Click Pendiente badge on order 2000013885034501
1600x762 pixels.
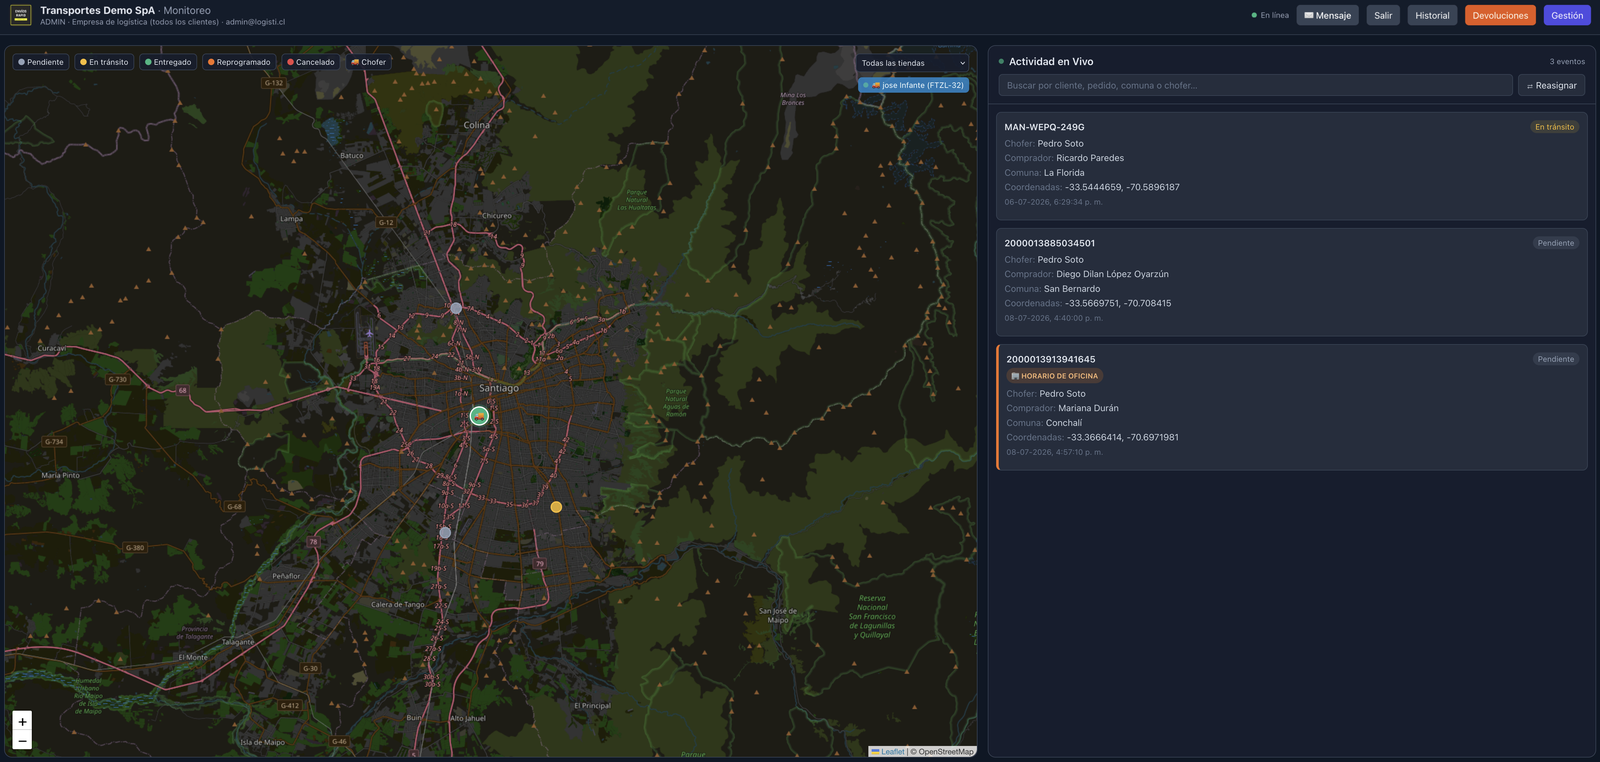1555,243
